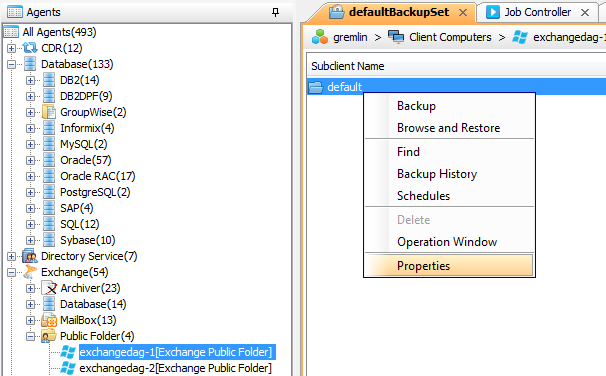
Task: Expand the Archiver(23) node
Action: [x=31, y=289]
